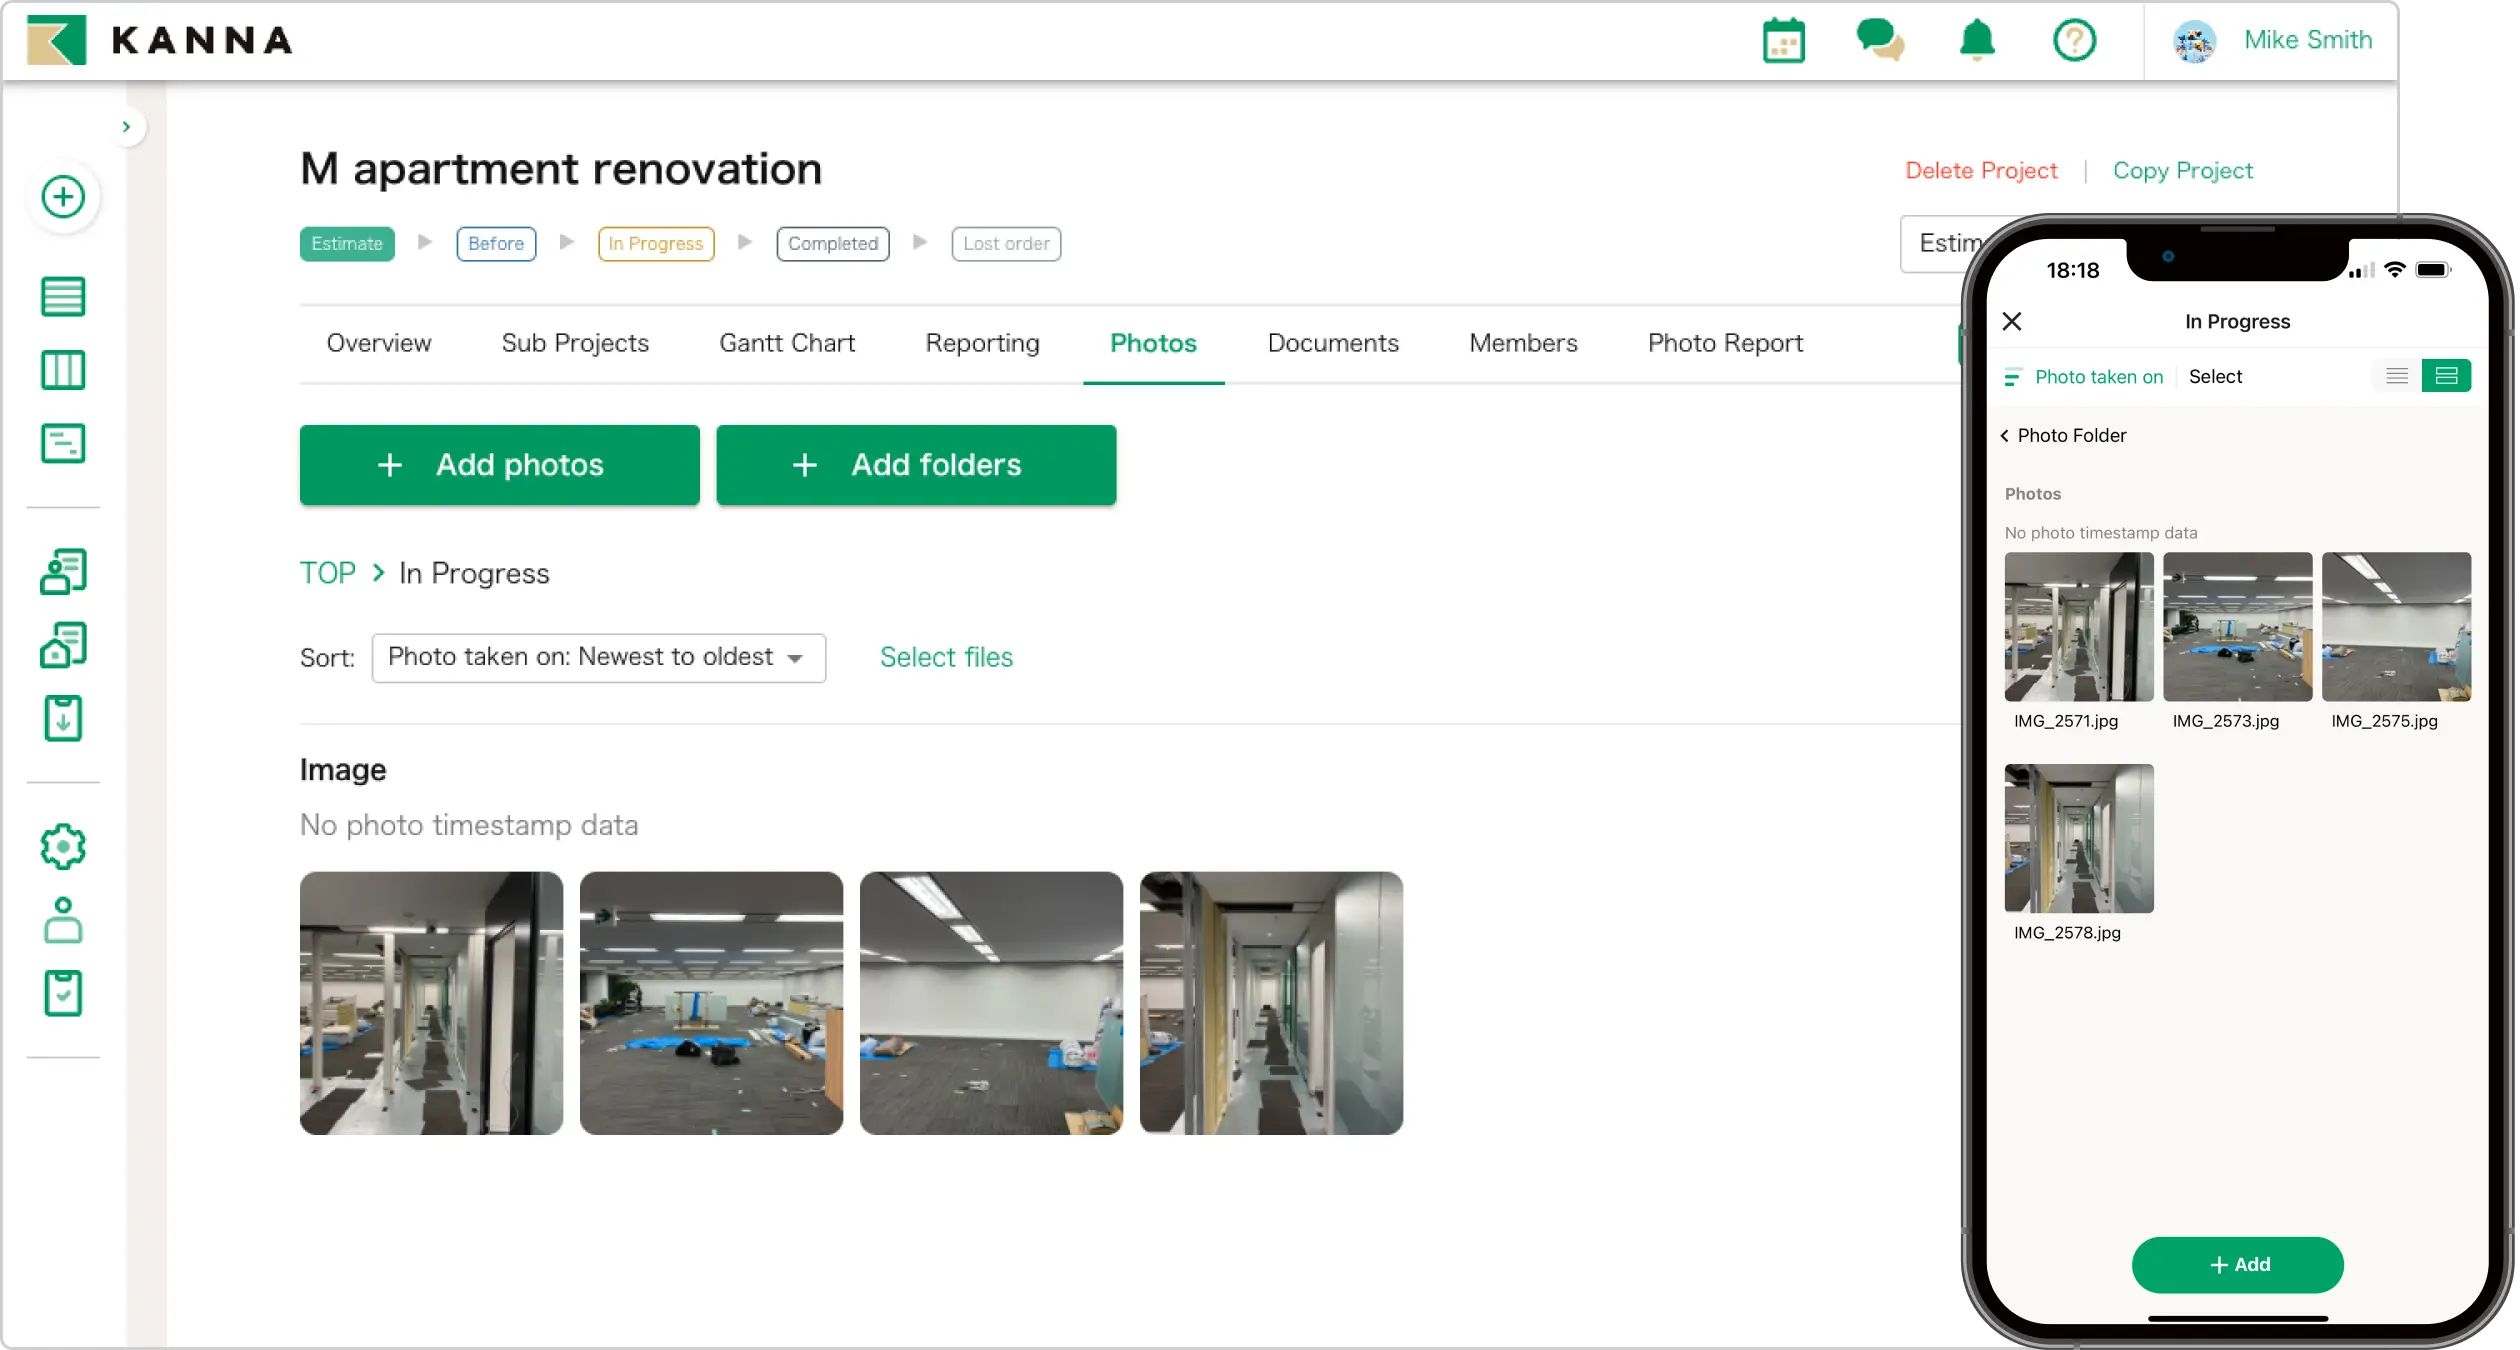Screen dimensions: 2520x1350
Task: Click the create new project plus icon
Action: [63, 197]
